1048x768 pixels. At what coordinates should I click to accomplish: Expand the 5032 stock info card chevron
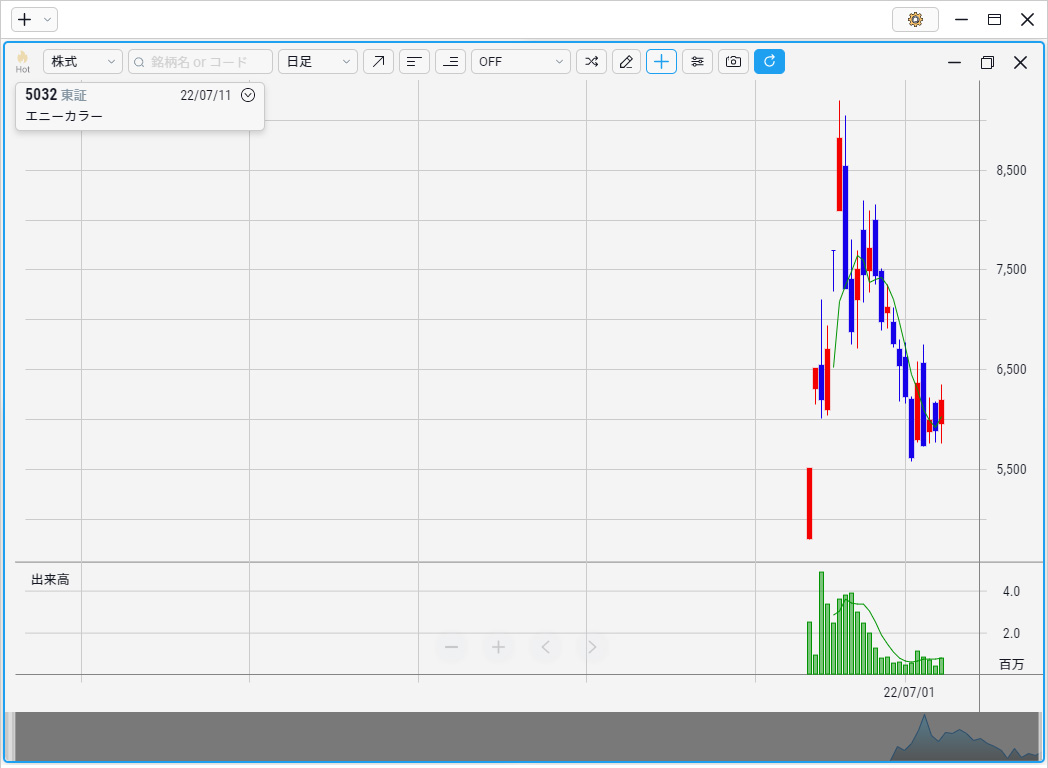(248, 95)
